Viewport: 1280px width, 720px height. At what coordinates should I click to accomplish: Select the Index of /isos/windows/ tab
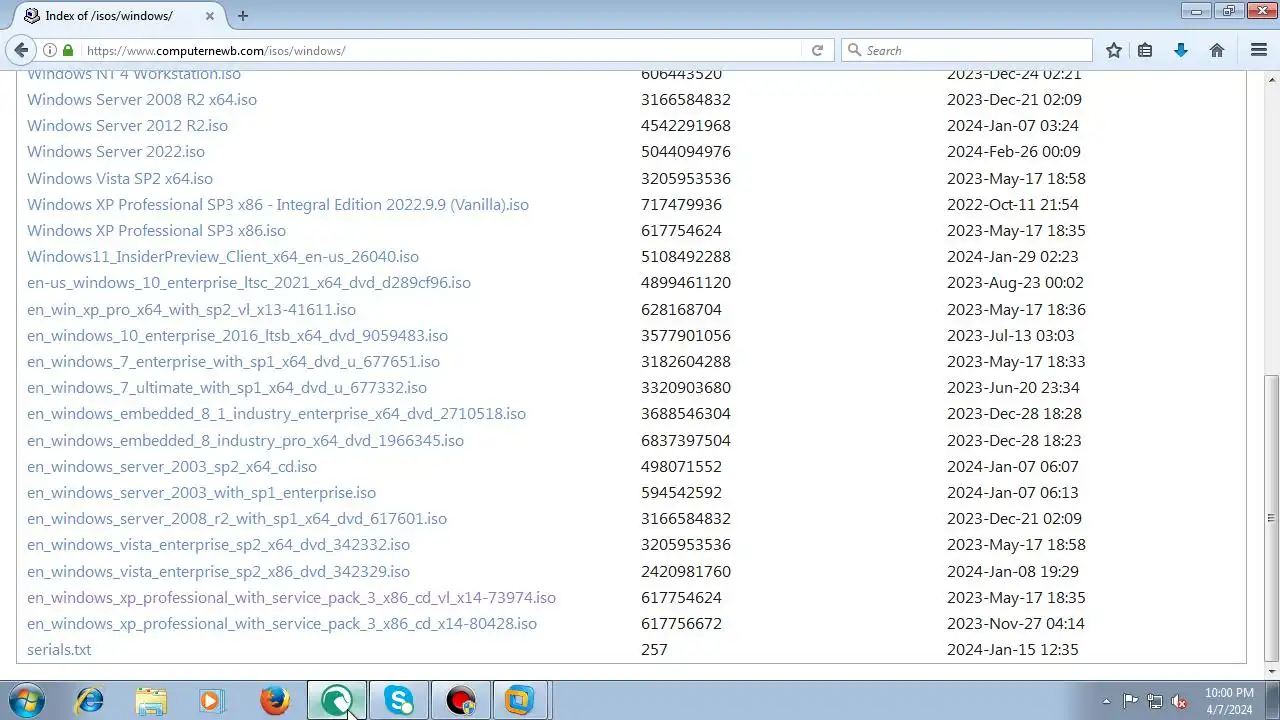point(120,15)
